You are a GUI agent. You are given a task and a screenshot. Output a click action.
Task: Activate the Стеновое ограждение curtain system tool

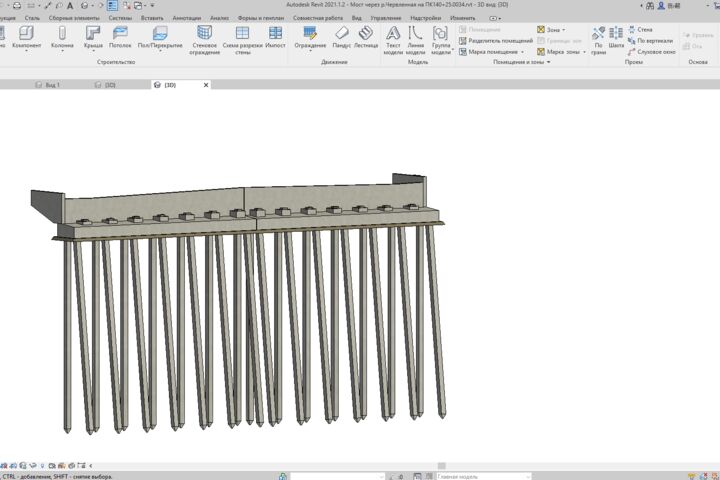click(x=204, y=40)
